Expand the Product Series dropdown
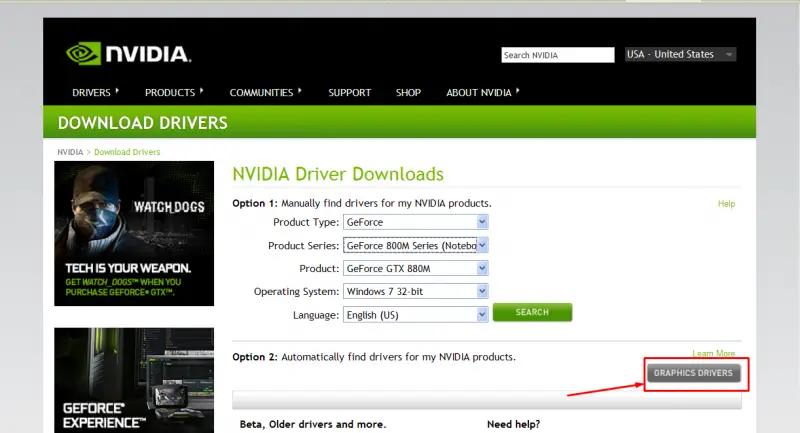The height and width of the screenshot is (433, 800). point(415,245)
